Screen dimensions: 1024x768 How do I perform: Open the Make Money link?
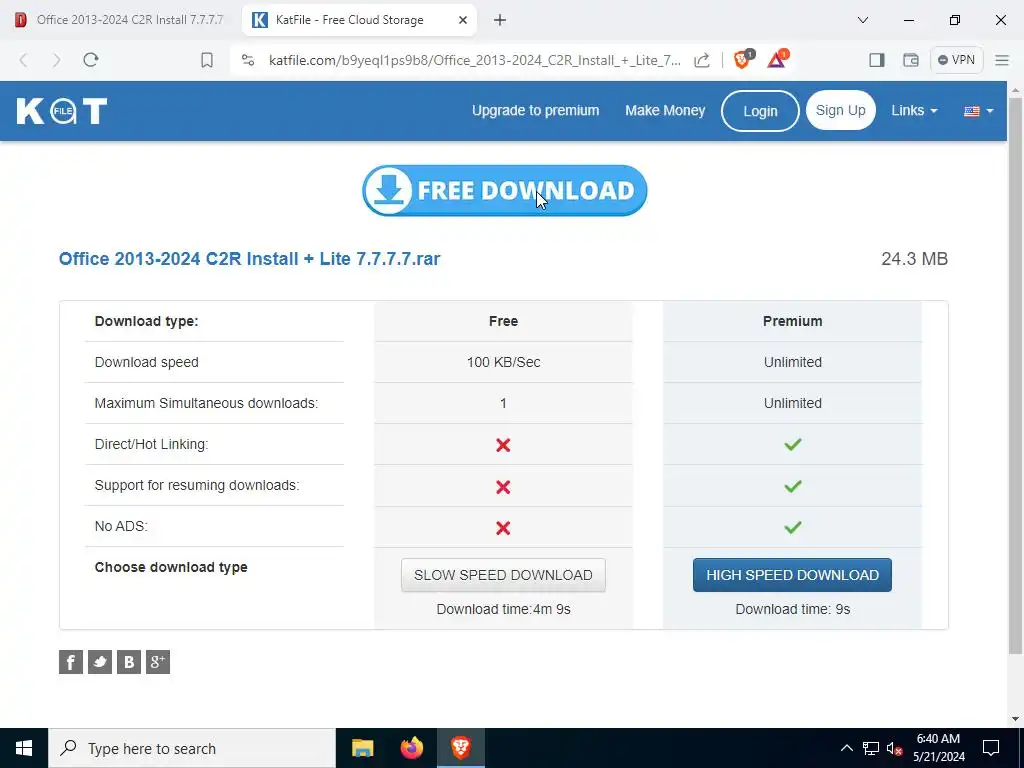point(665,110)
